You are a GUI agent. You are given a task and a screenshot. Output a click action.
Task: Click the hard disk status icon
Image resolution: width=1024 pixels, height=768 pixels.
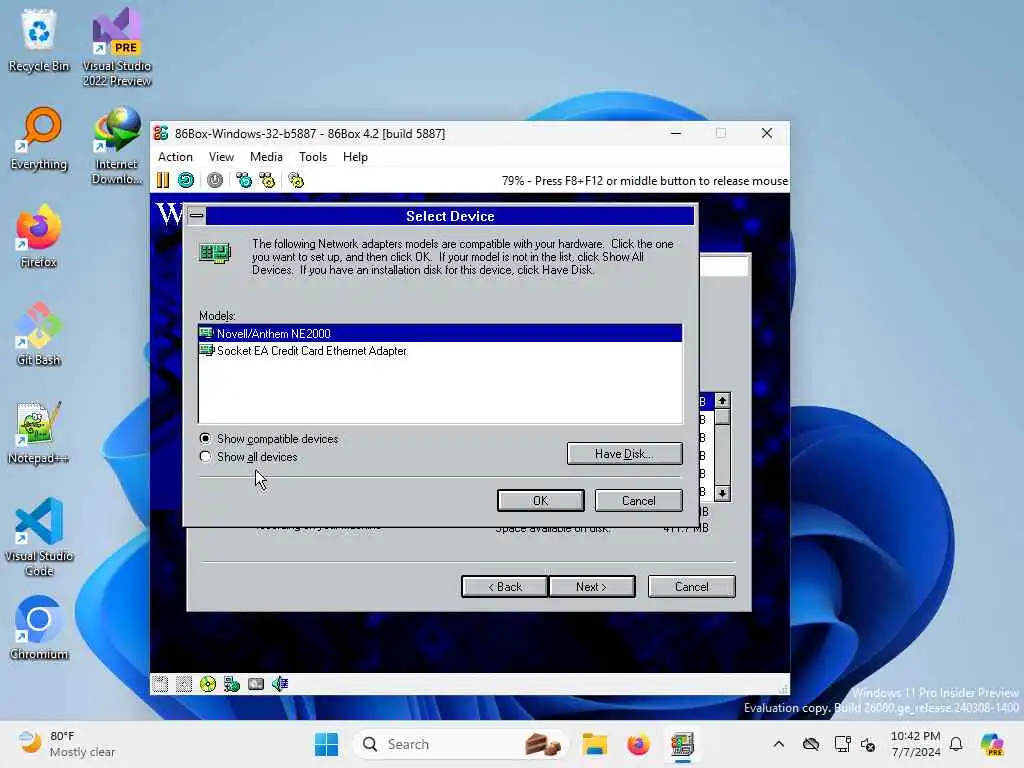(x=256, y=684)
